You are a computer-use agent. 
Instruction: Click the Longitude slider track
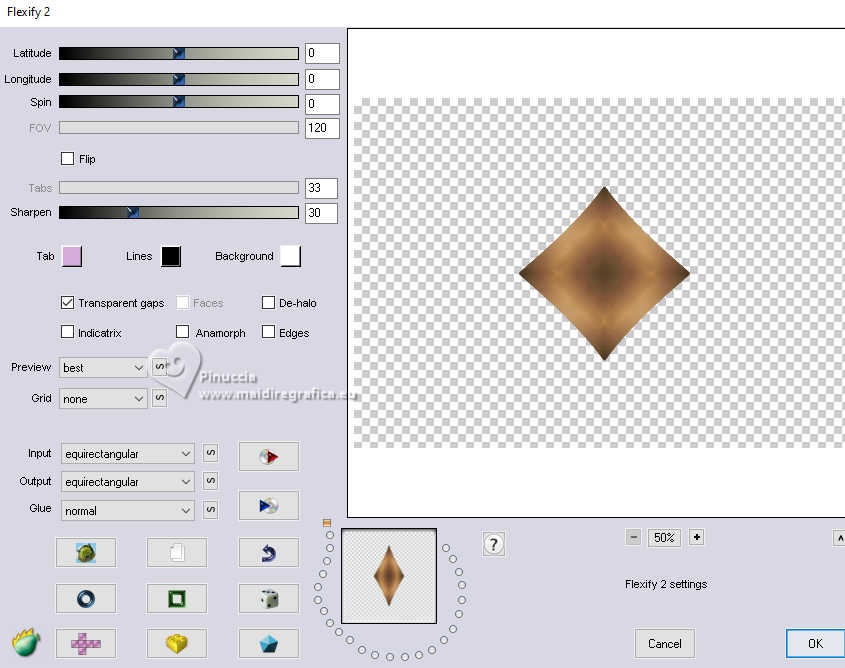(179, 79)
